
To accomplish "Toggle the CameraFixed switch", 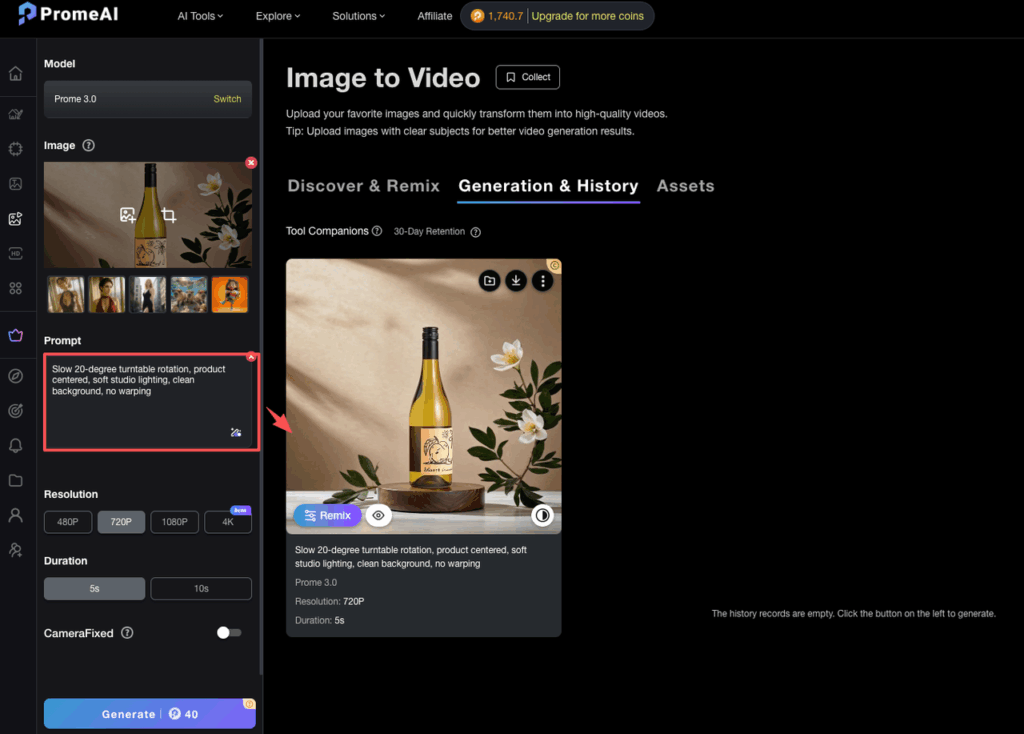I will click(x=229, y=633).
